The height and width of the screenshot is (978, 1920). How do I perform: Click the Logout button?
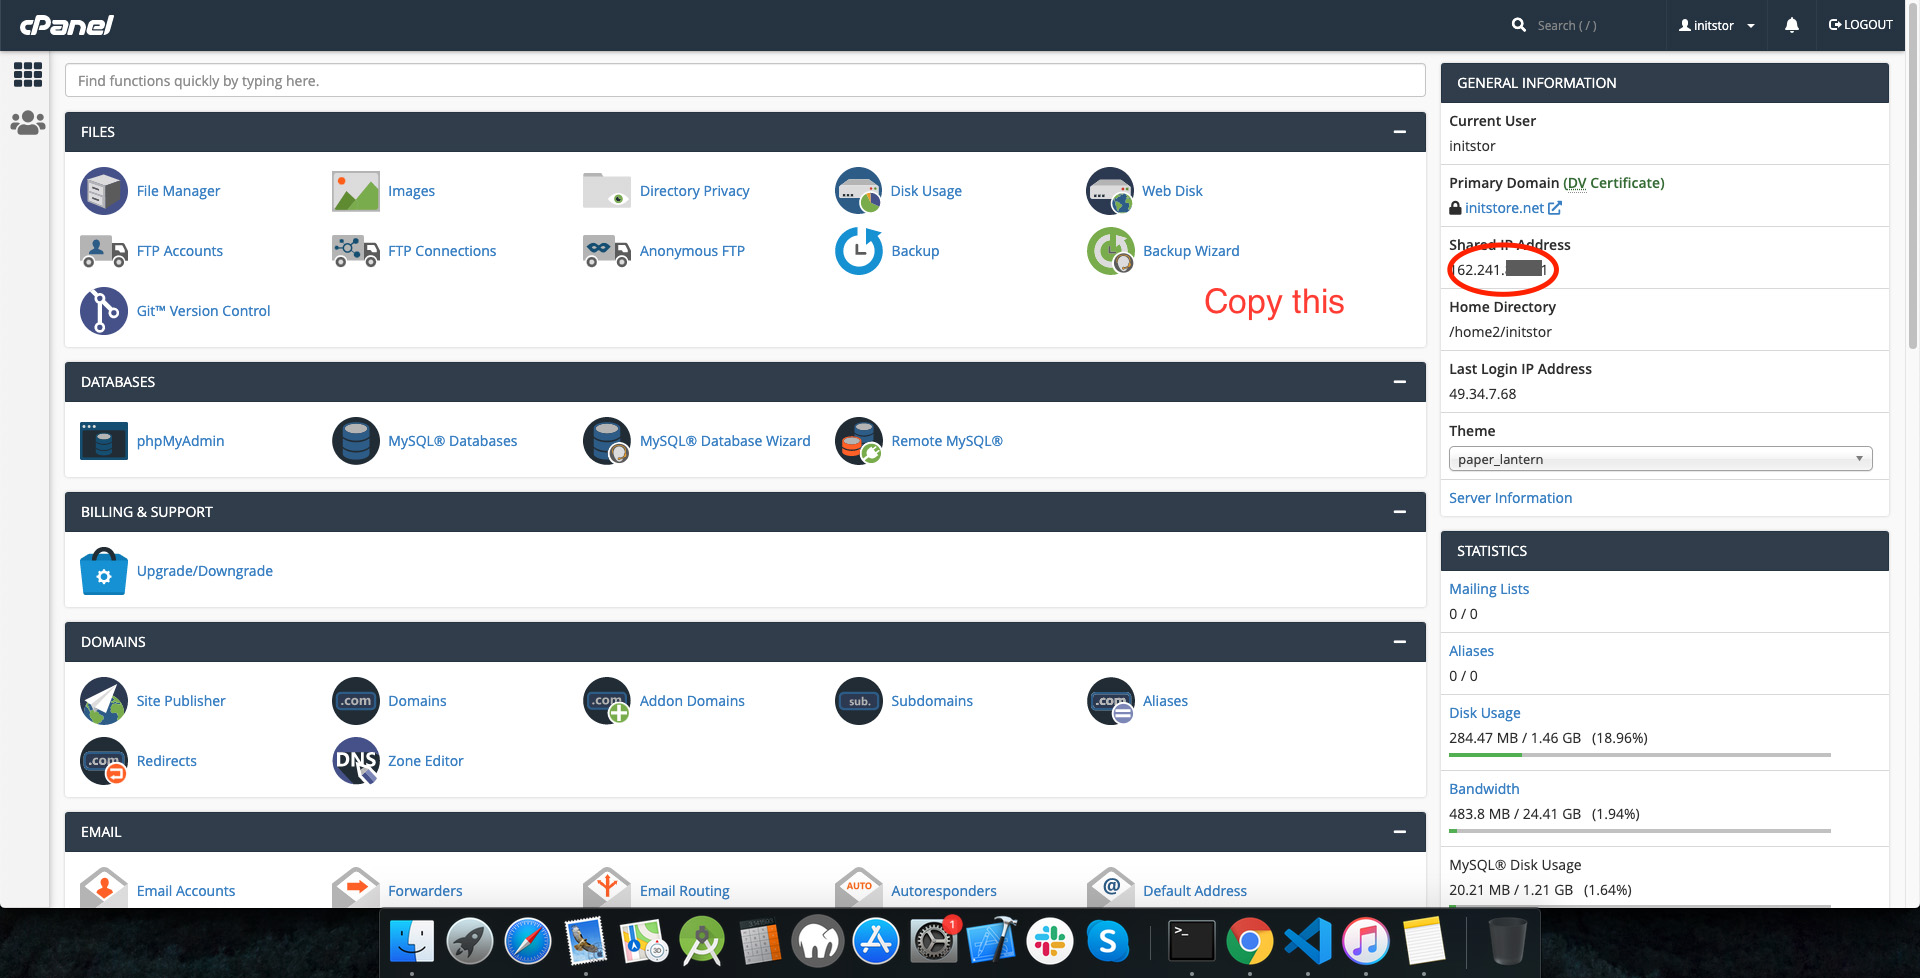point(1860,25)
